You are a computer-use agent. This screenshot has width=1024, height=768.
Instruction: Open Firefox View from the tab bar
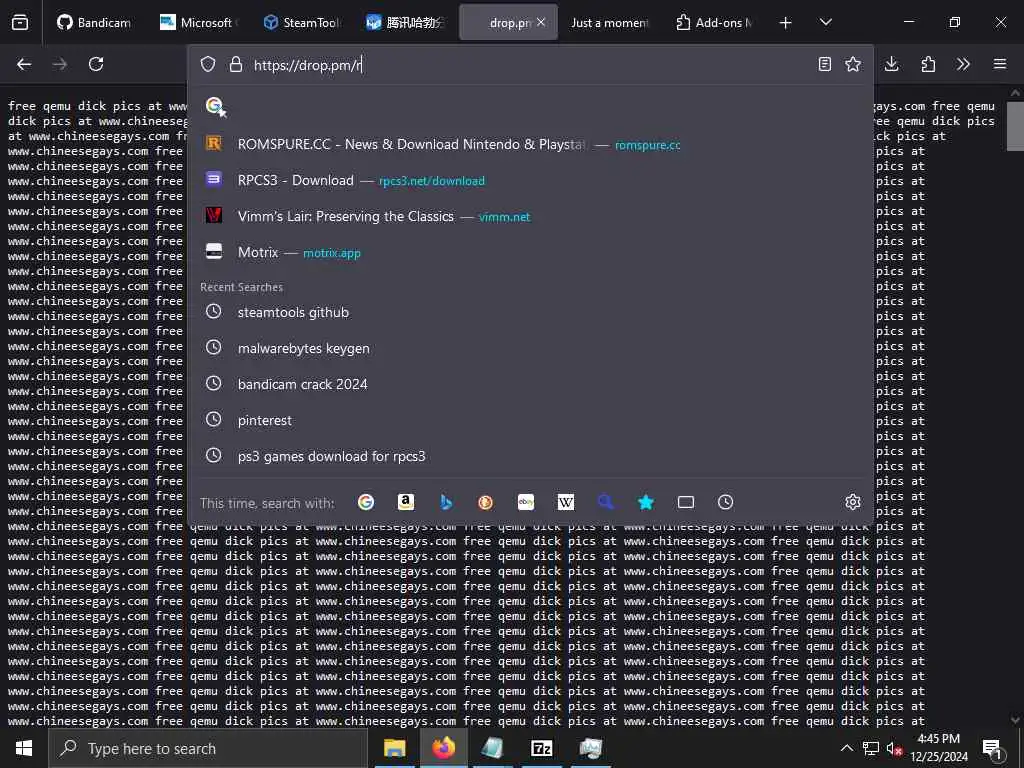click(x=20, y=22)
